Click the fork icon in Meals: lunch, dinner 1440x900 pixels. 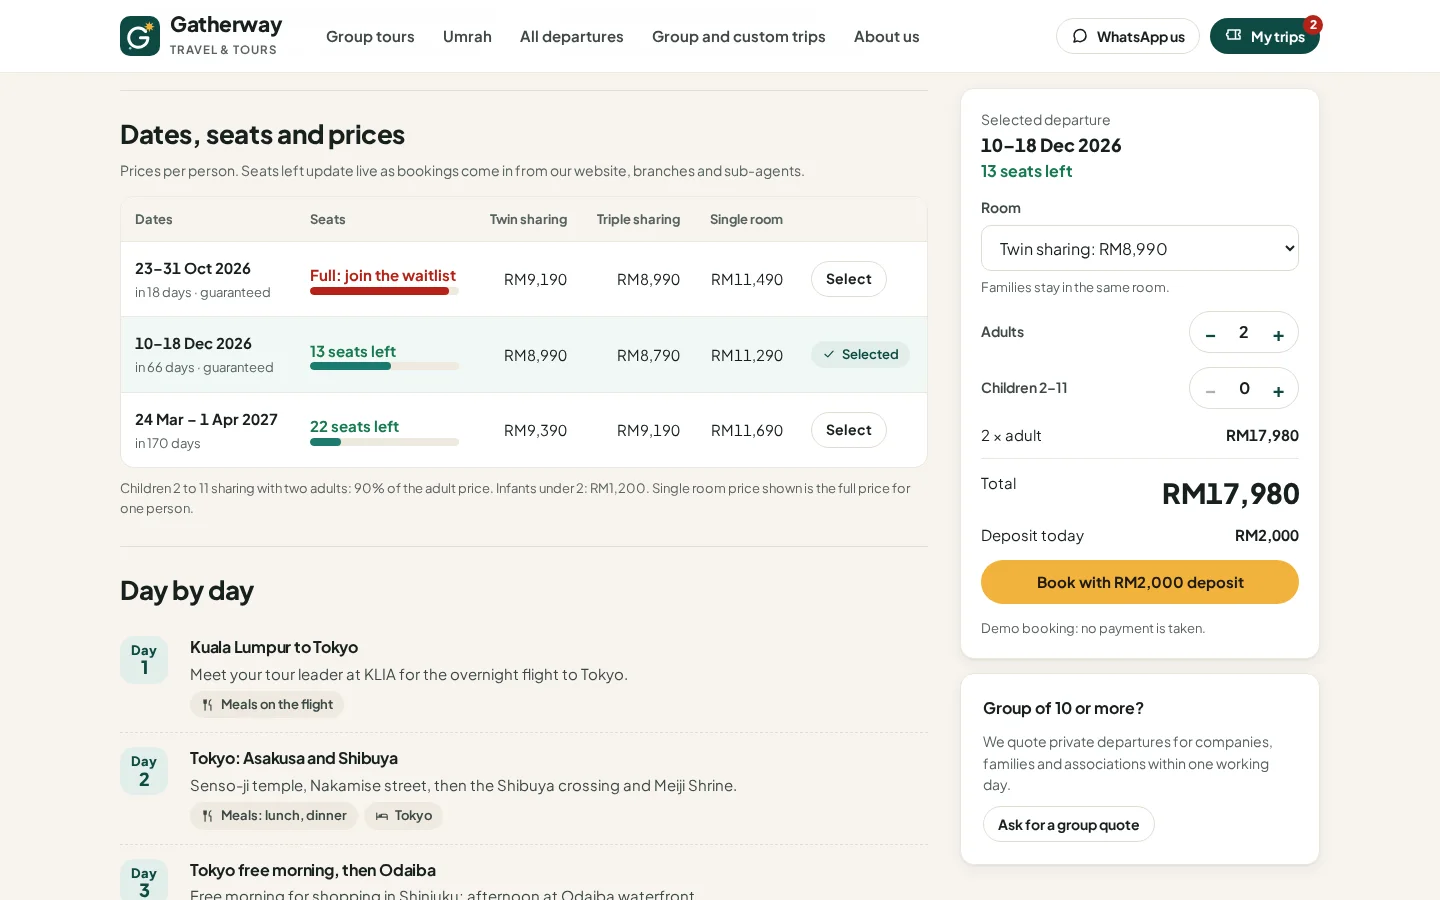click(x=208, y=816)
